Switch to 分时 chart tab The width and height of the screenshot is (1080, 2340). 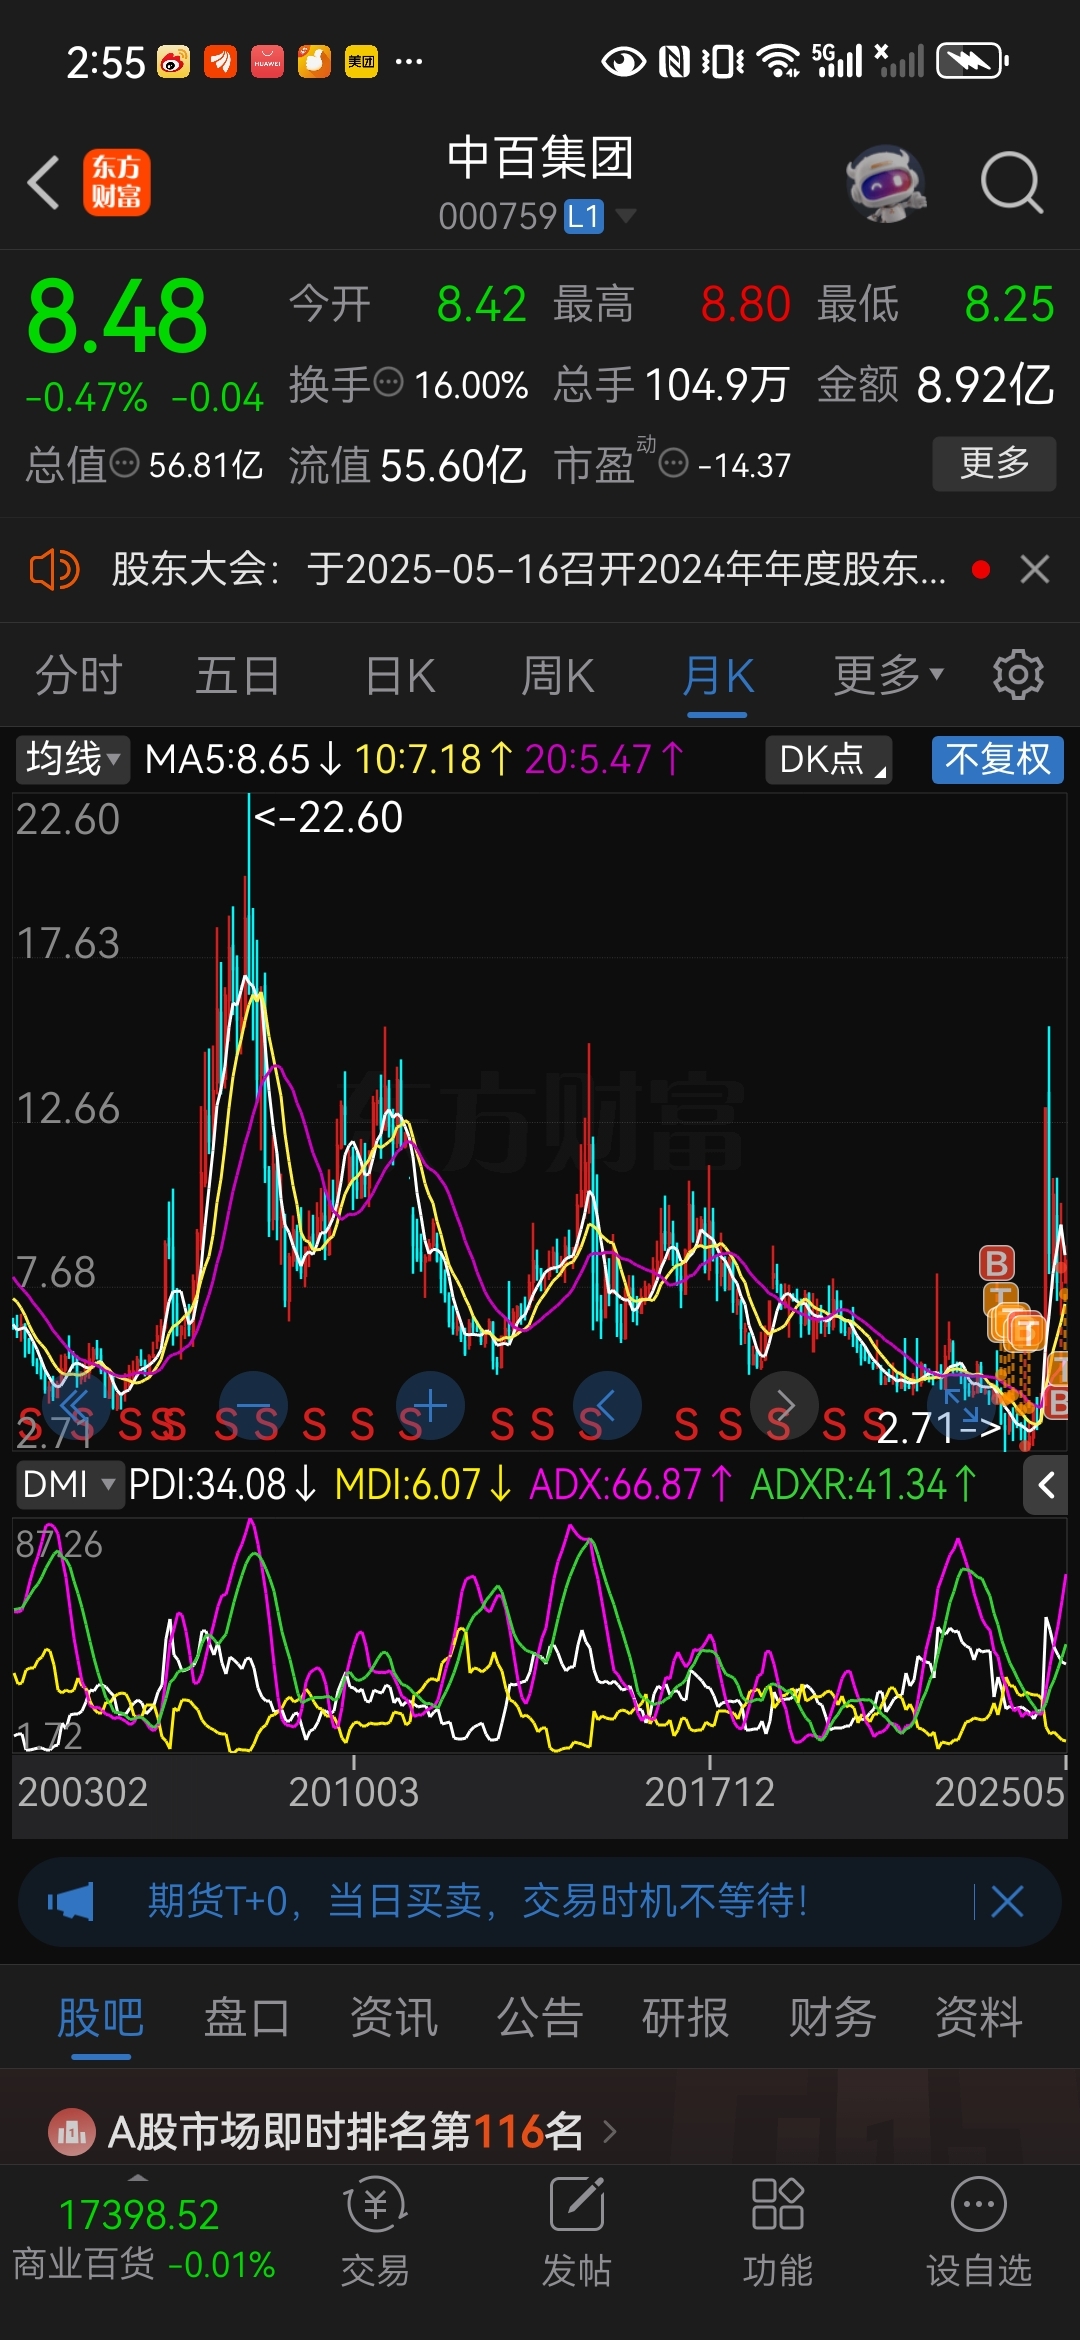[79, 675]
